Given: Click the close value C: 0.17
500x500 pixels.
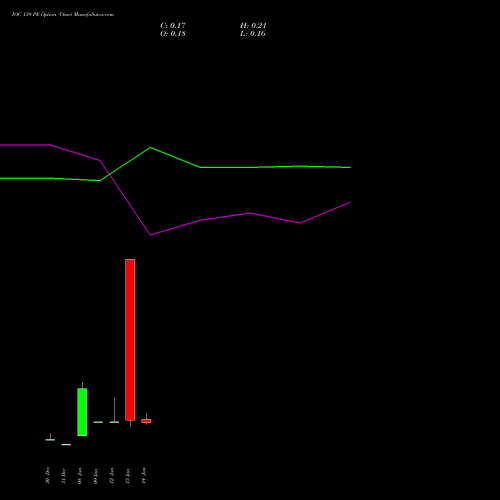Looking at the screenshot, I should tap(173, 26).
